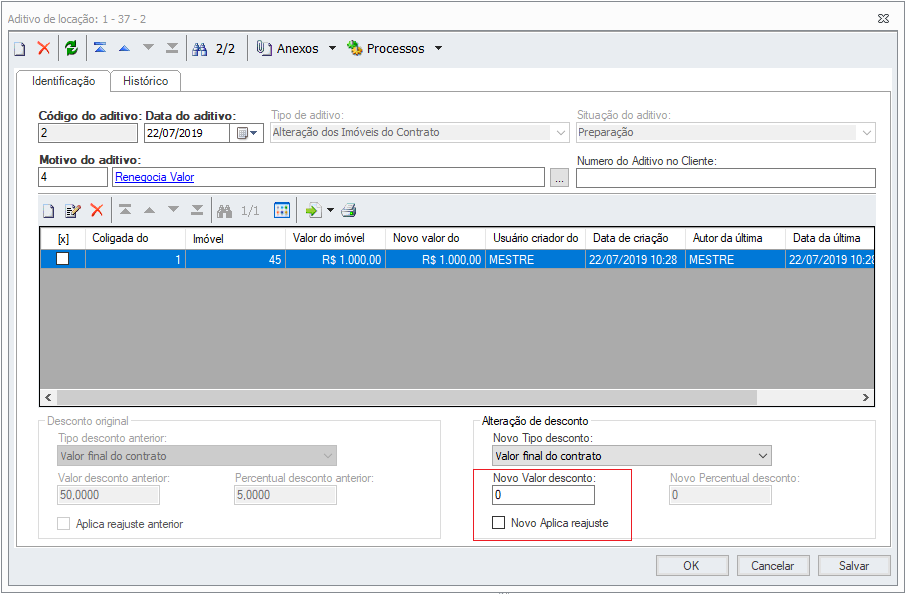
Task: Check the row checkbox for imóvel 45
Action: tap(62, 259)
